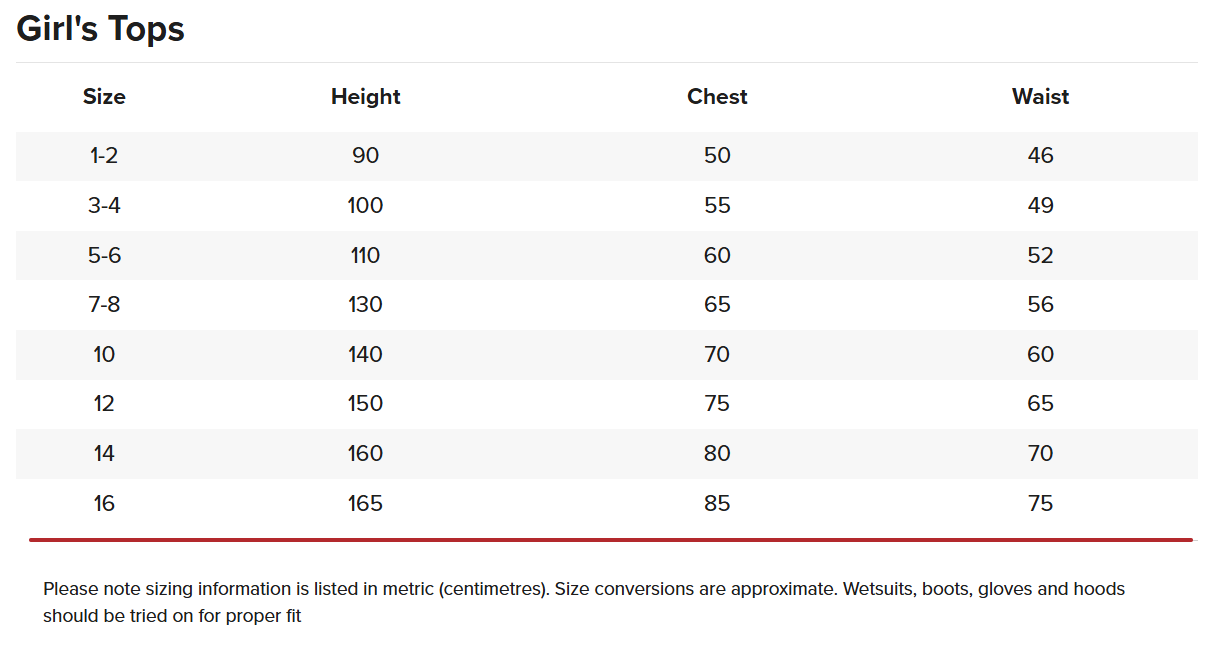This screenshot has width=1225, height=648.
Task: Click size 3-4 row label
Action: coord(104,206)
